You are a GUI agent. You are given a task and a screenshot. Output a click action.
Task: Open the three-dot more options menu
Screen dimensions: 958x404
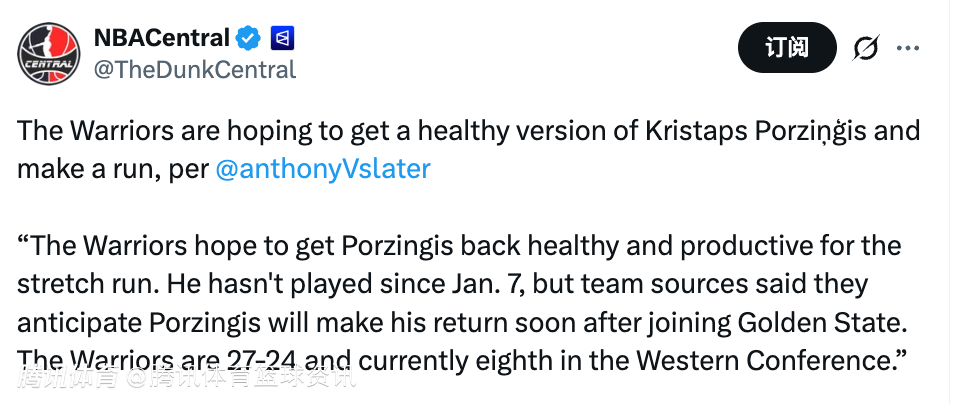click(x=908, y=47)
